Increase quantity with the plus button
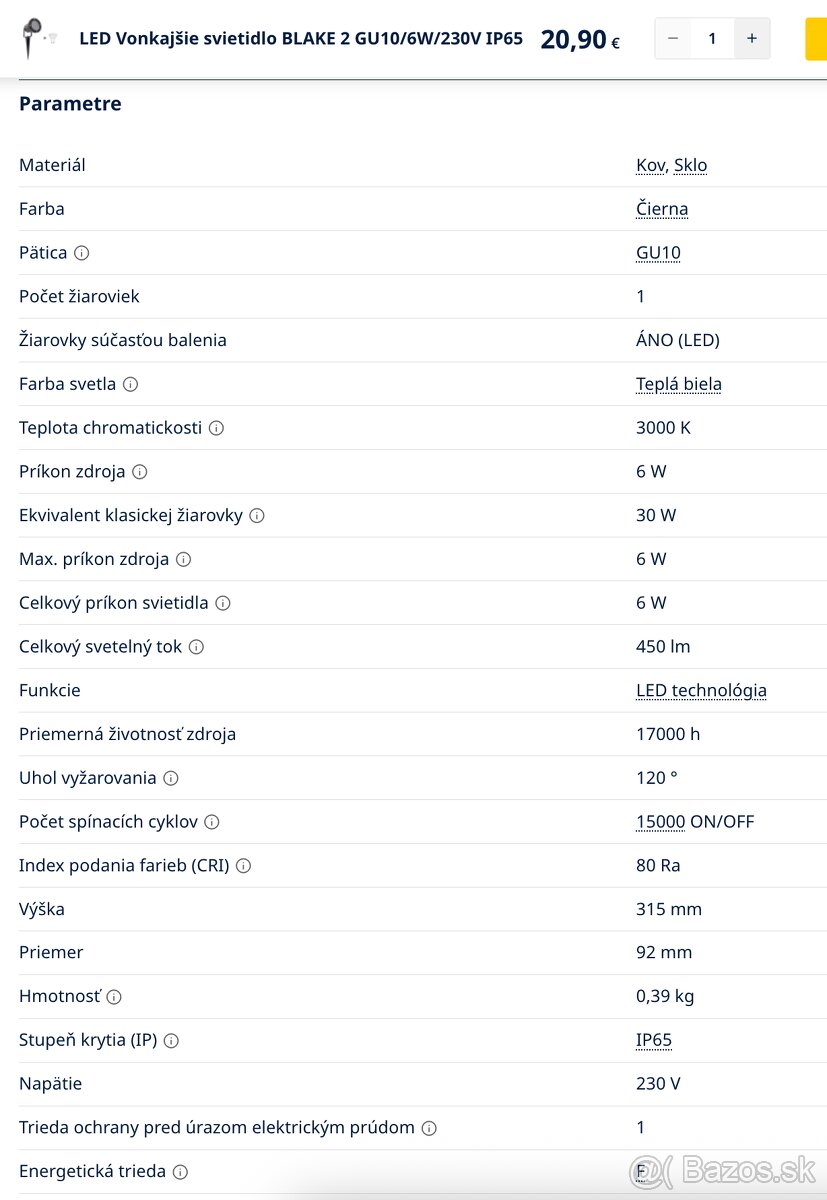This screenshot has height=1200, width=827. click(x=752, y=39)
